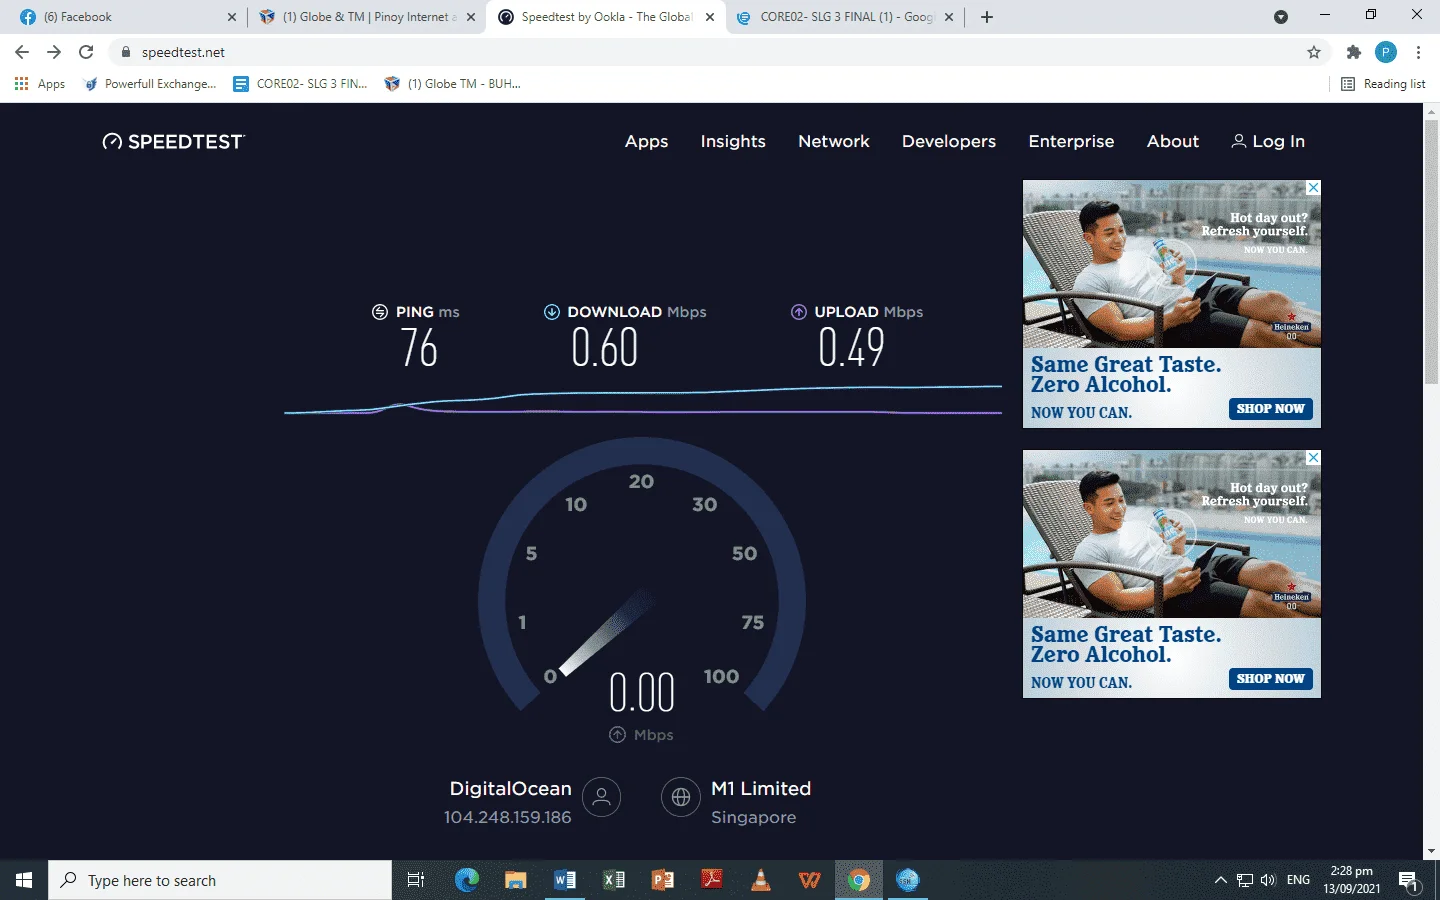The height and width of the screenshot is (900, 1440).
Task: Click the DigitalOcean provider name
Action: [511, 788]
